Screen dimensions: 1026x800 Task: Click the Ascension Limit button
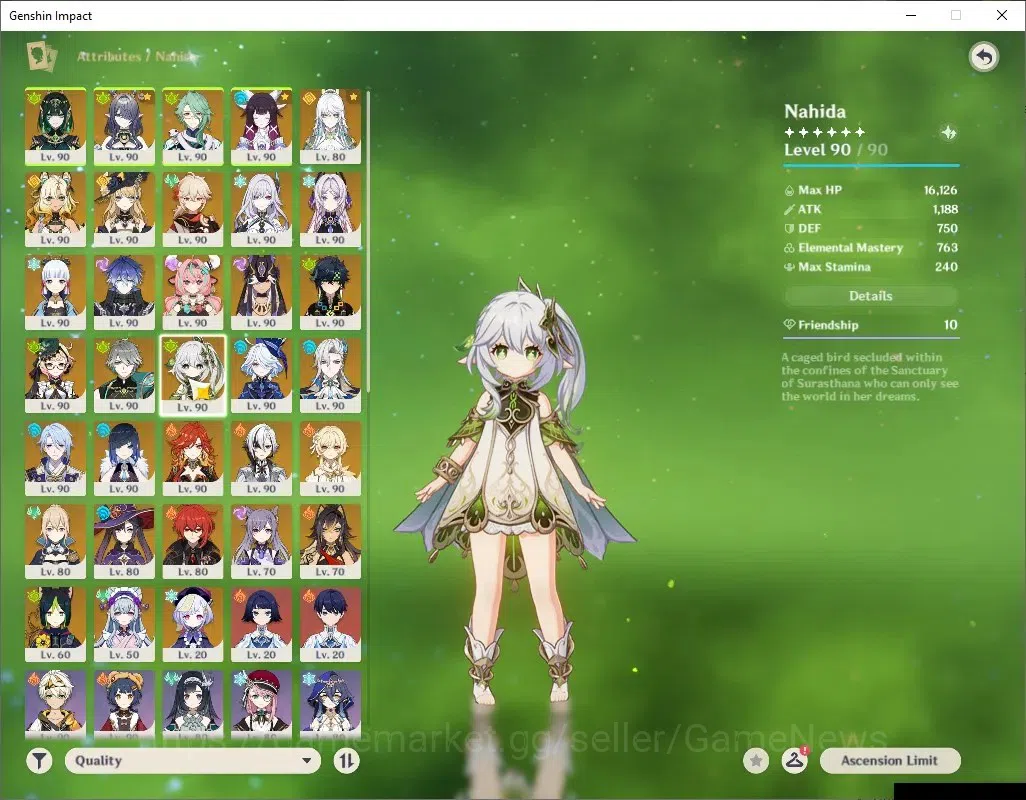pos(890,761)
